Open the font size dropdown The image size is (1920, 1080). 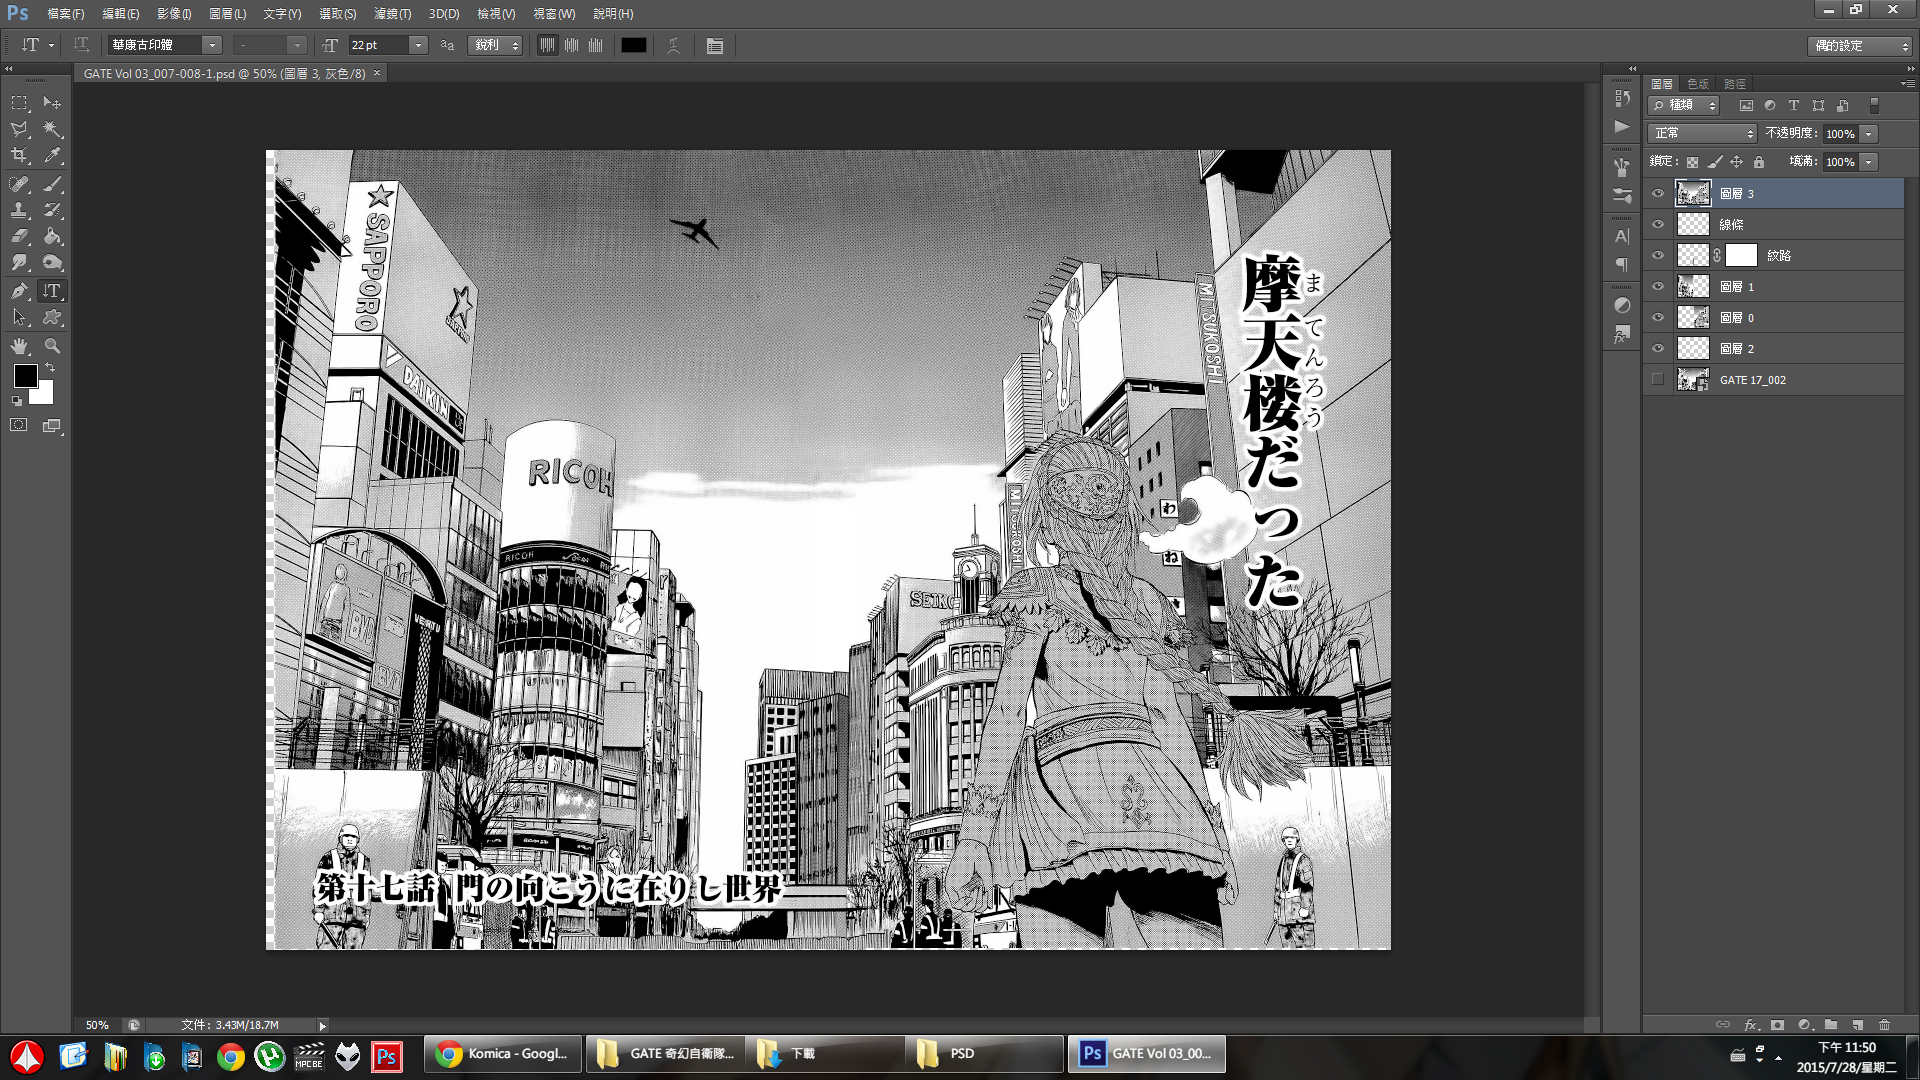tap(419, 46)
